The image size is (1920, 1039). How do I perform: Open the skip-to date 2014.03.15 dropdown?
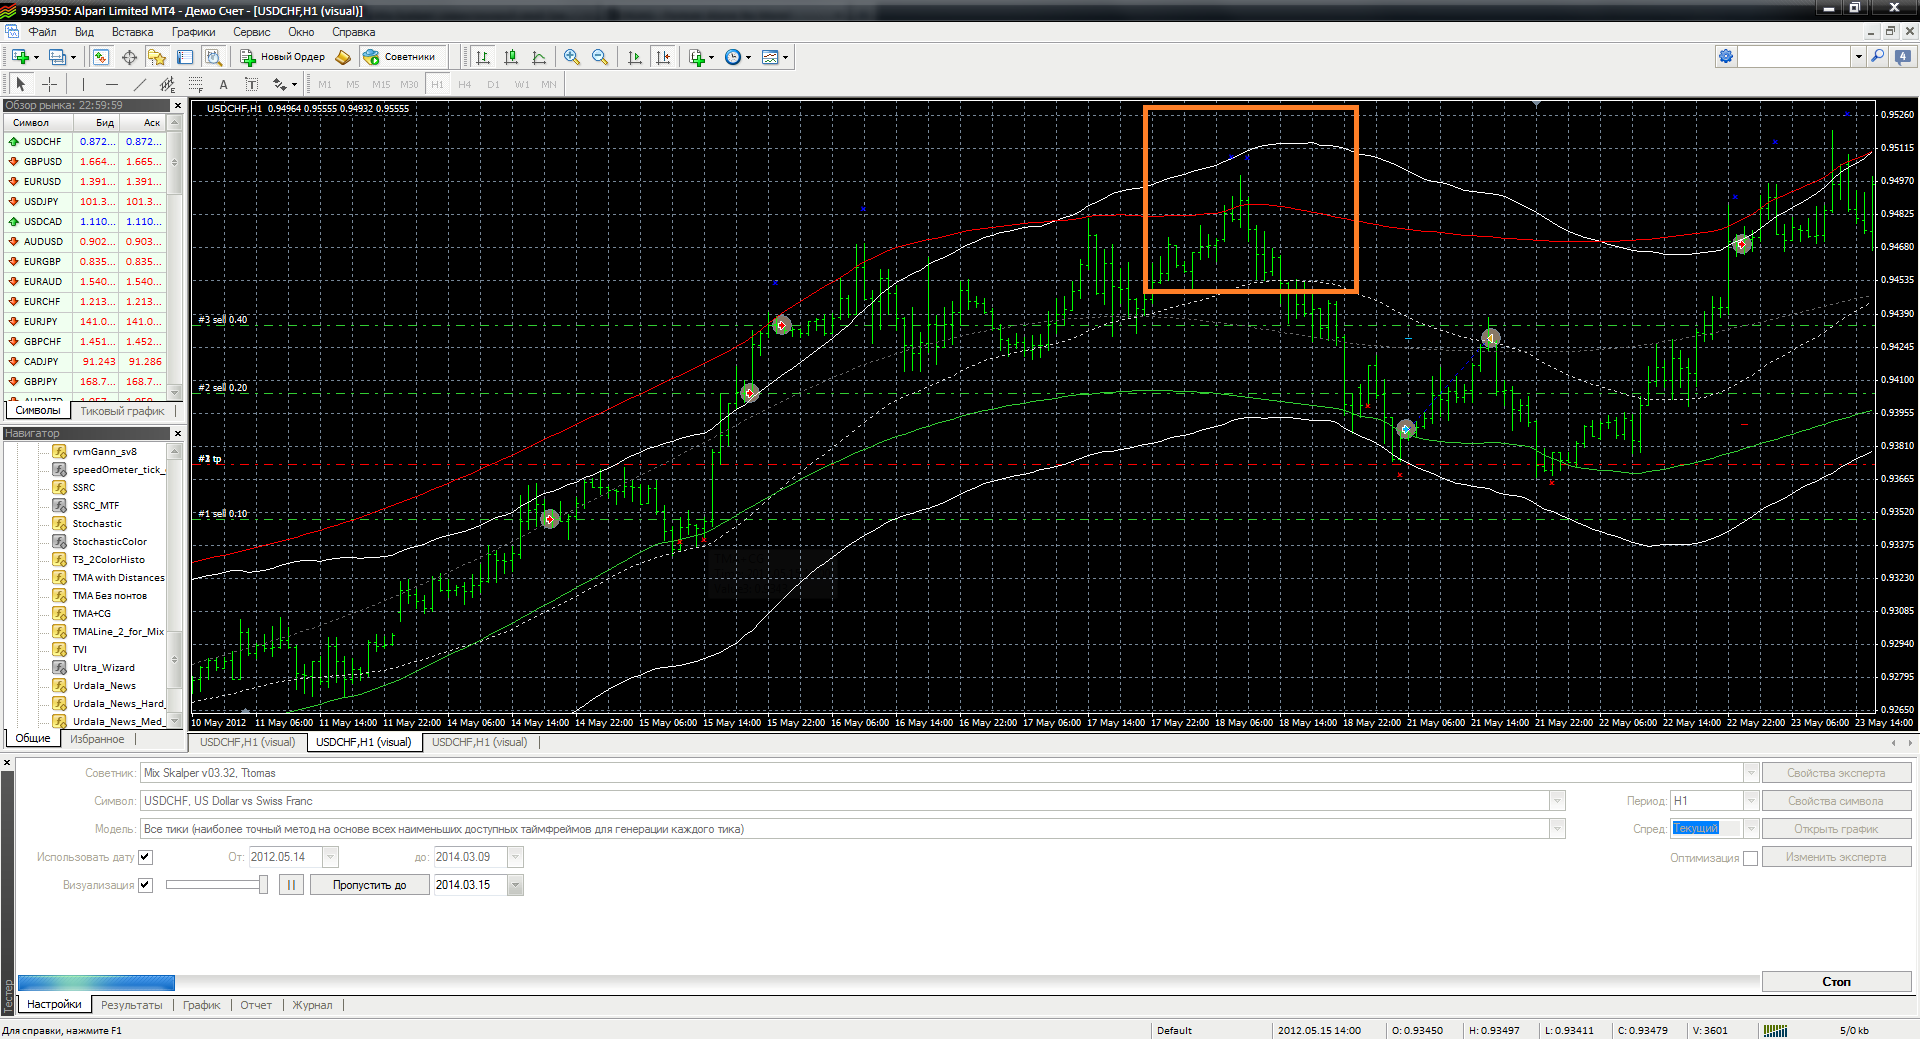click(516, 885)
